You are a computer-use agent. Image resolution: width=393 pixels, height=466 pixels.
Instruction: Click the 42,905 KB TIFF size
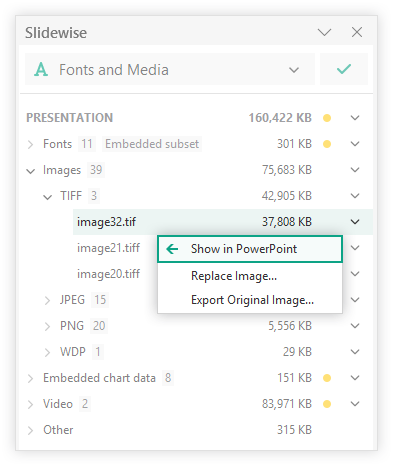pos(287,196)
